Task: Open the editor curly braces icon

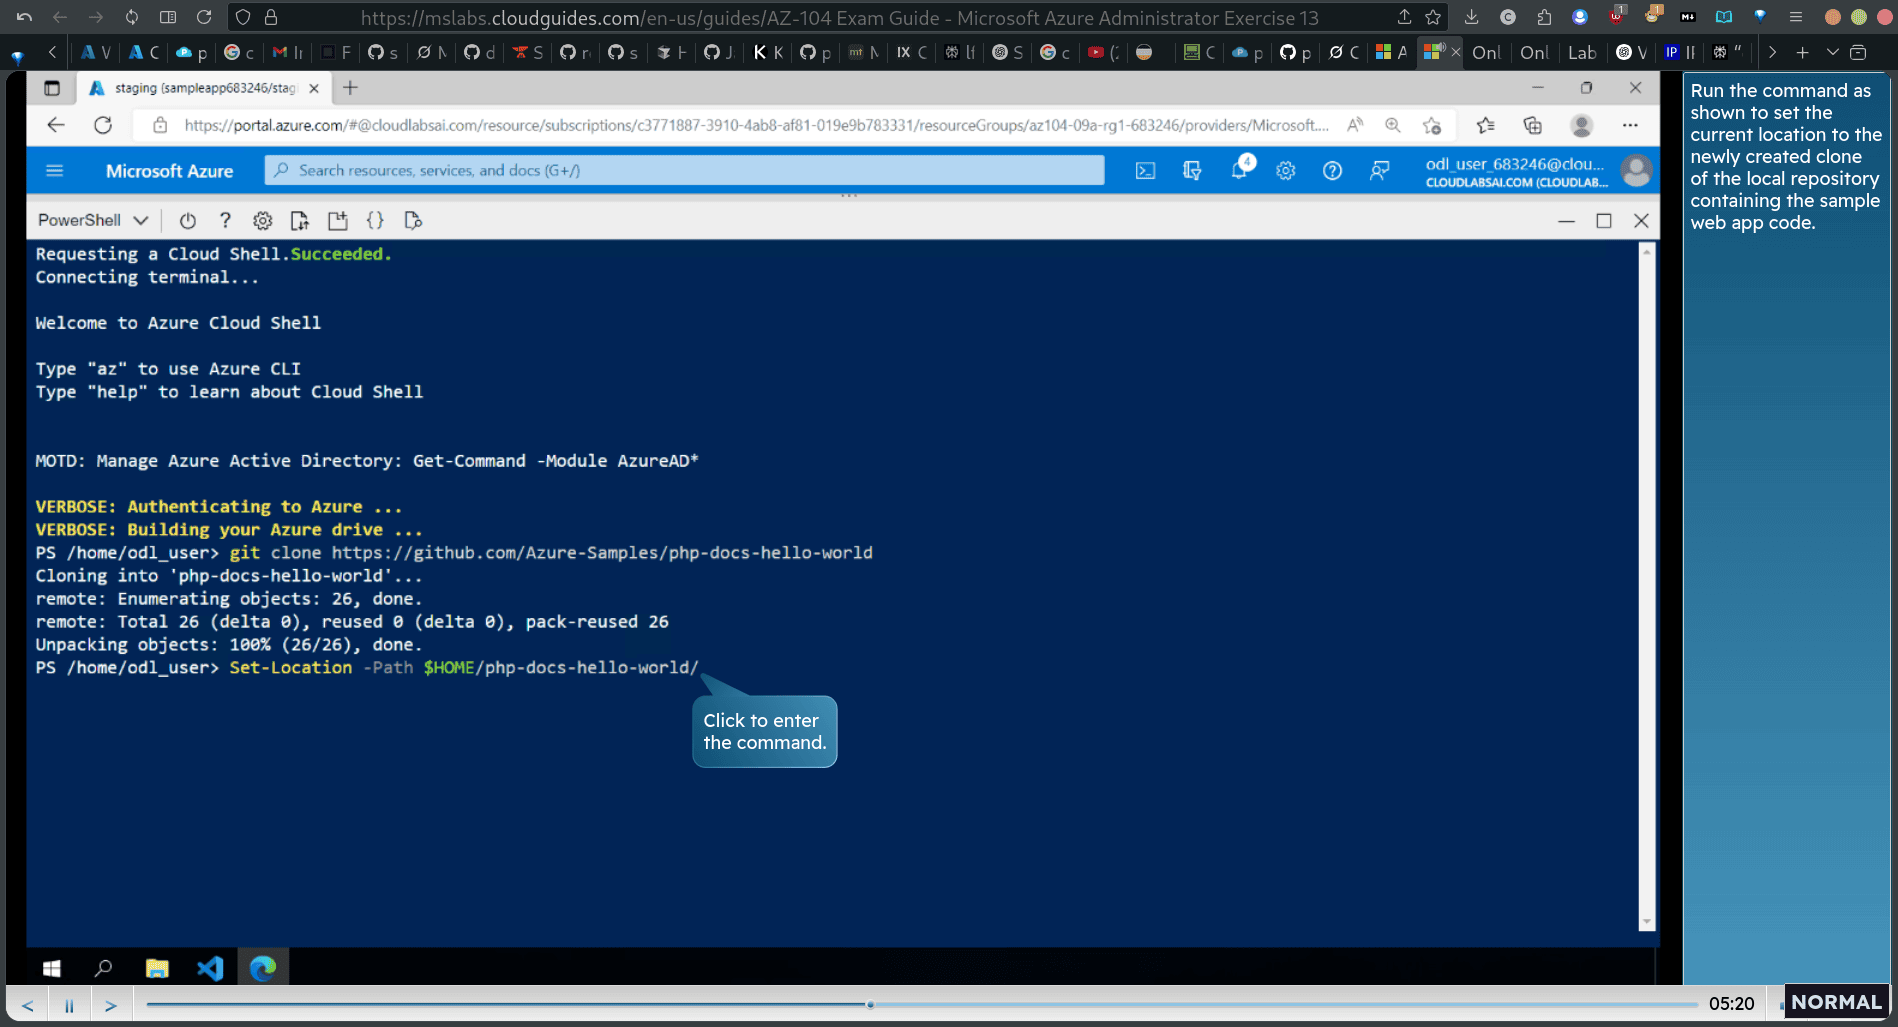Action: [375, 220]
